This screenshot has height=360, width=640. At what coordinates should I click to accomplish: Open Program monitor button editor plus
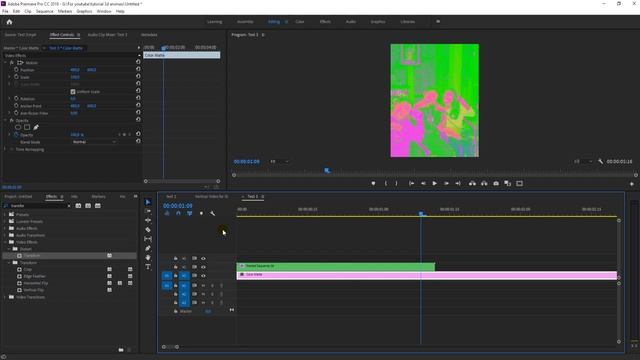[x=632, y=184]
